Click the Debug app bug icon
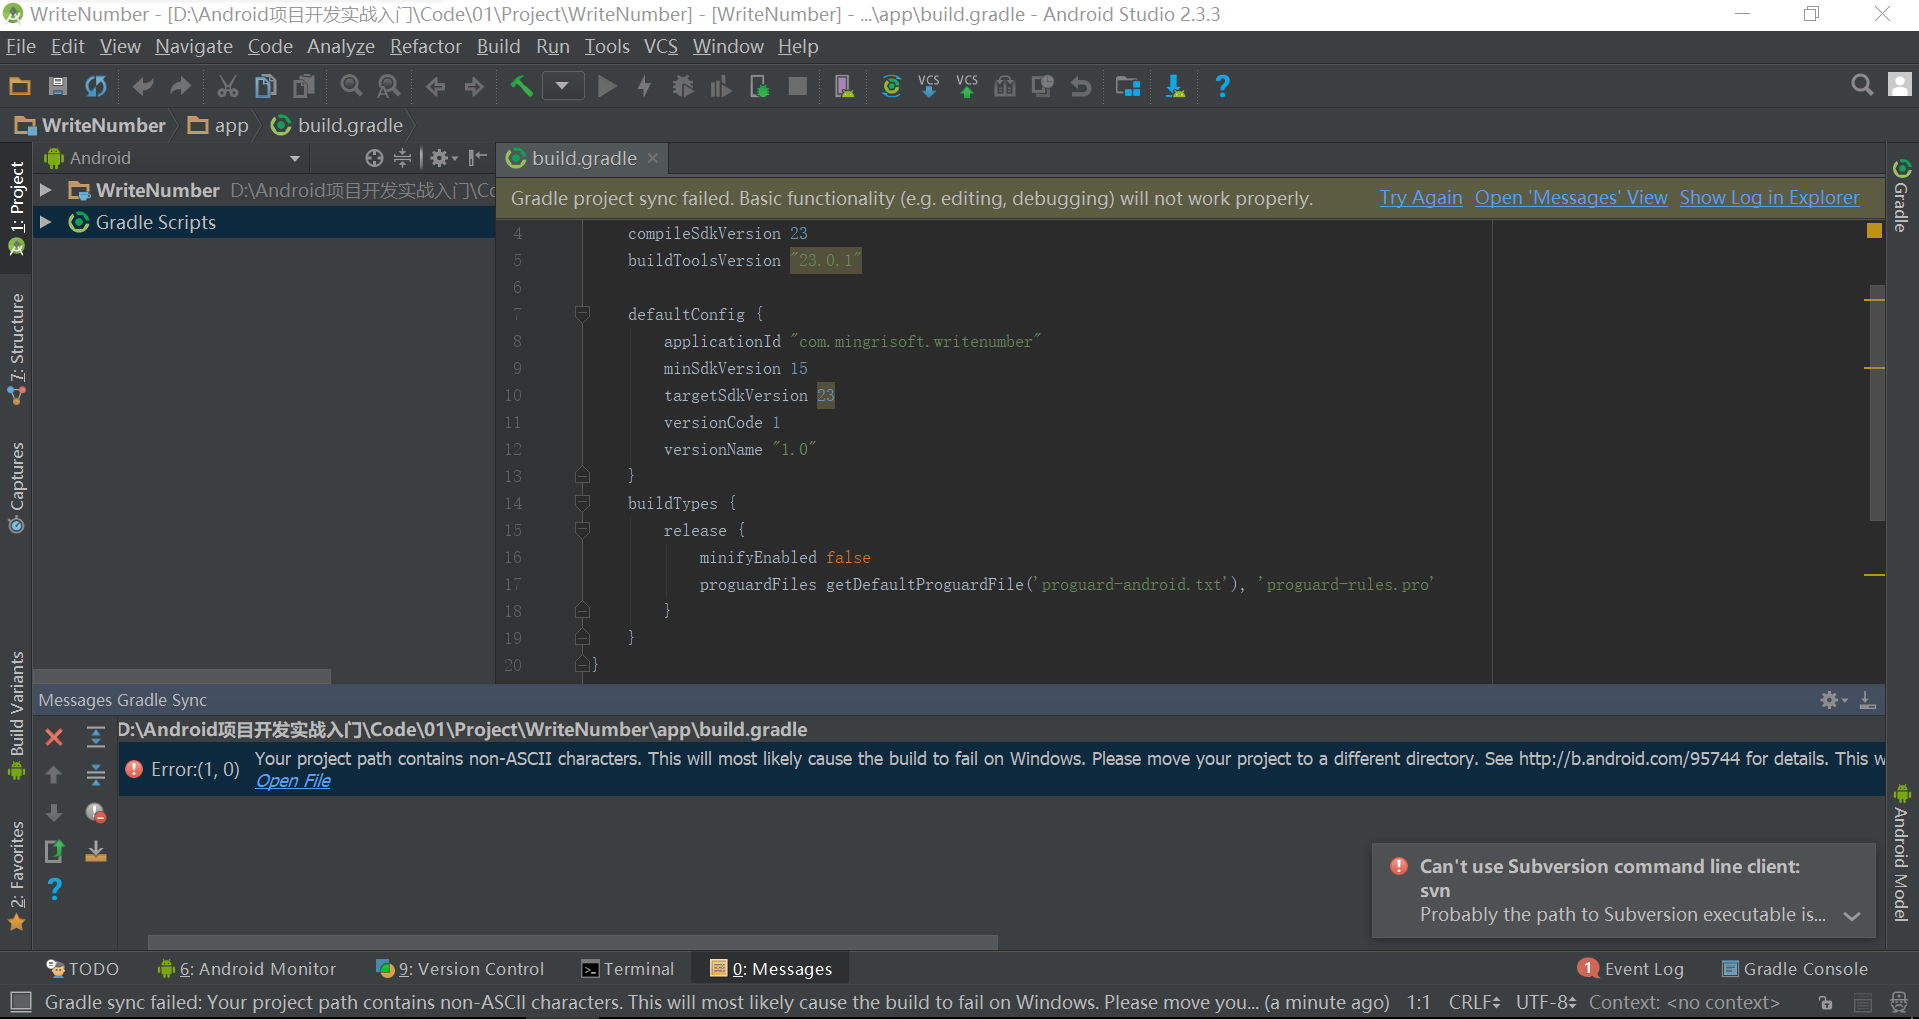The width and height of the screenshot is (1919, 1019). 683,87
